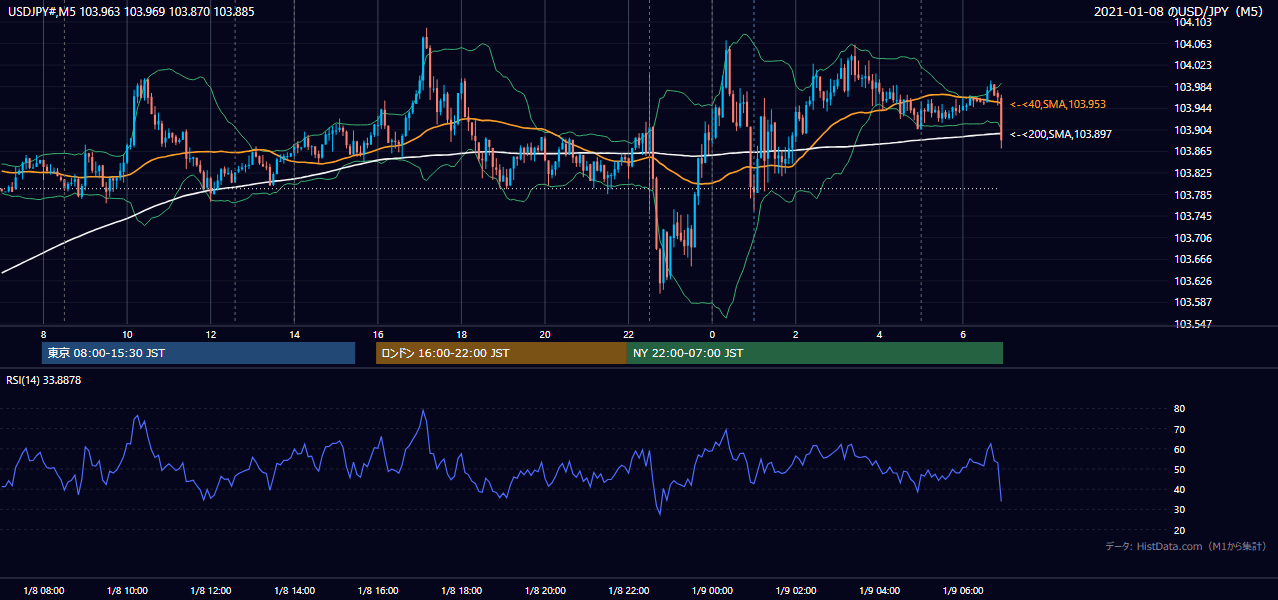The image size is (1278, 600).
Task: Click hour label 0 under the price chart
Action: click(x=712, y=334)
